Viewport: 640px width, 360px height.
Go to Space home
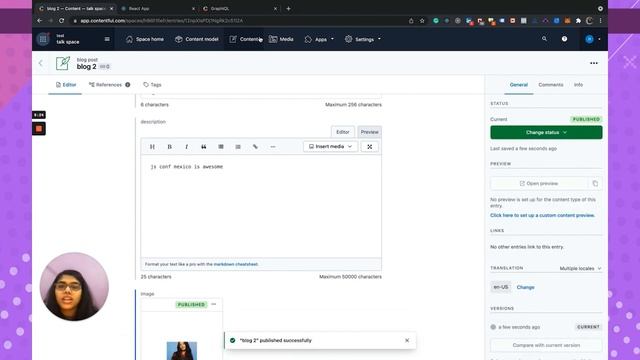[x=144, y=39]
